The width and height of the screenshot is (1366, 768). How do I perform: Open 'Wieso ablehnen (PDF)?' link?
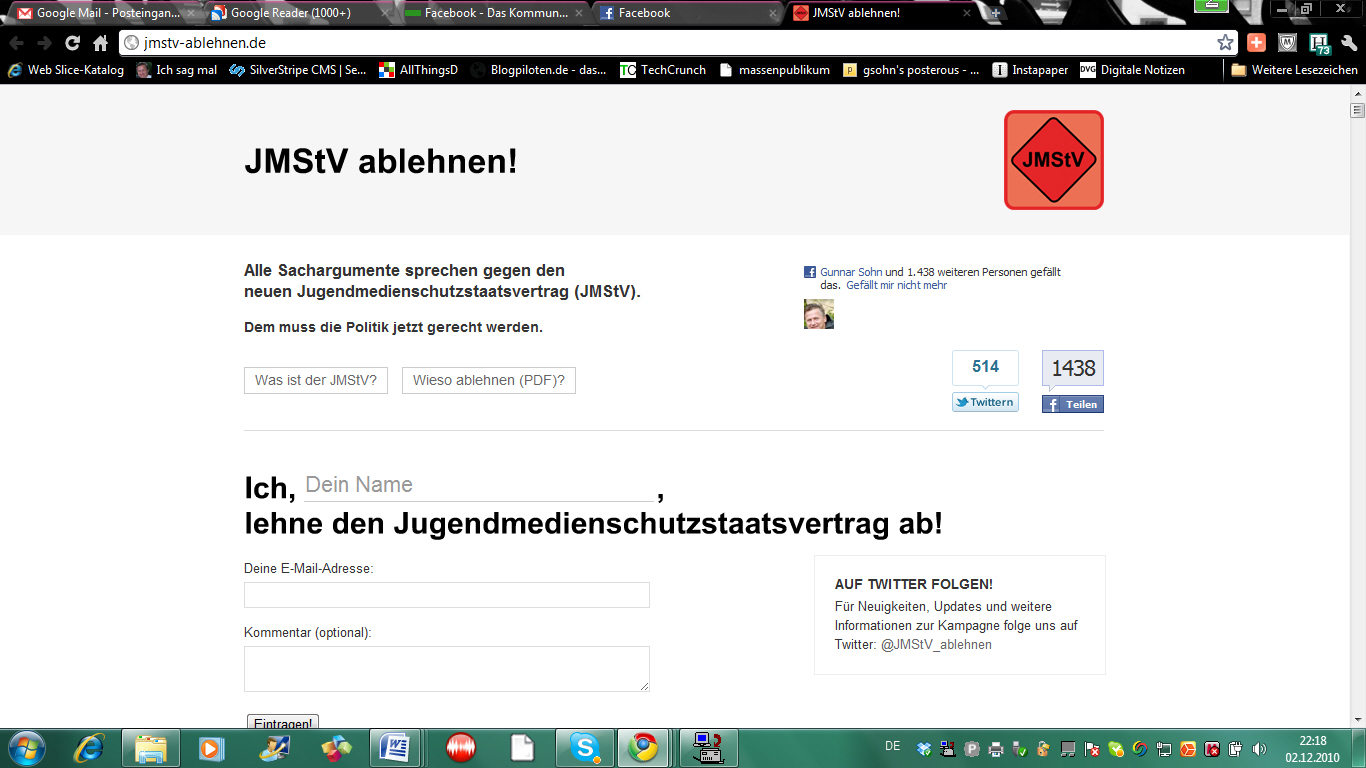(488, 380)
